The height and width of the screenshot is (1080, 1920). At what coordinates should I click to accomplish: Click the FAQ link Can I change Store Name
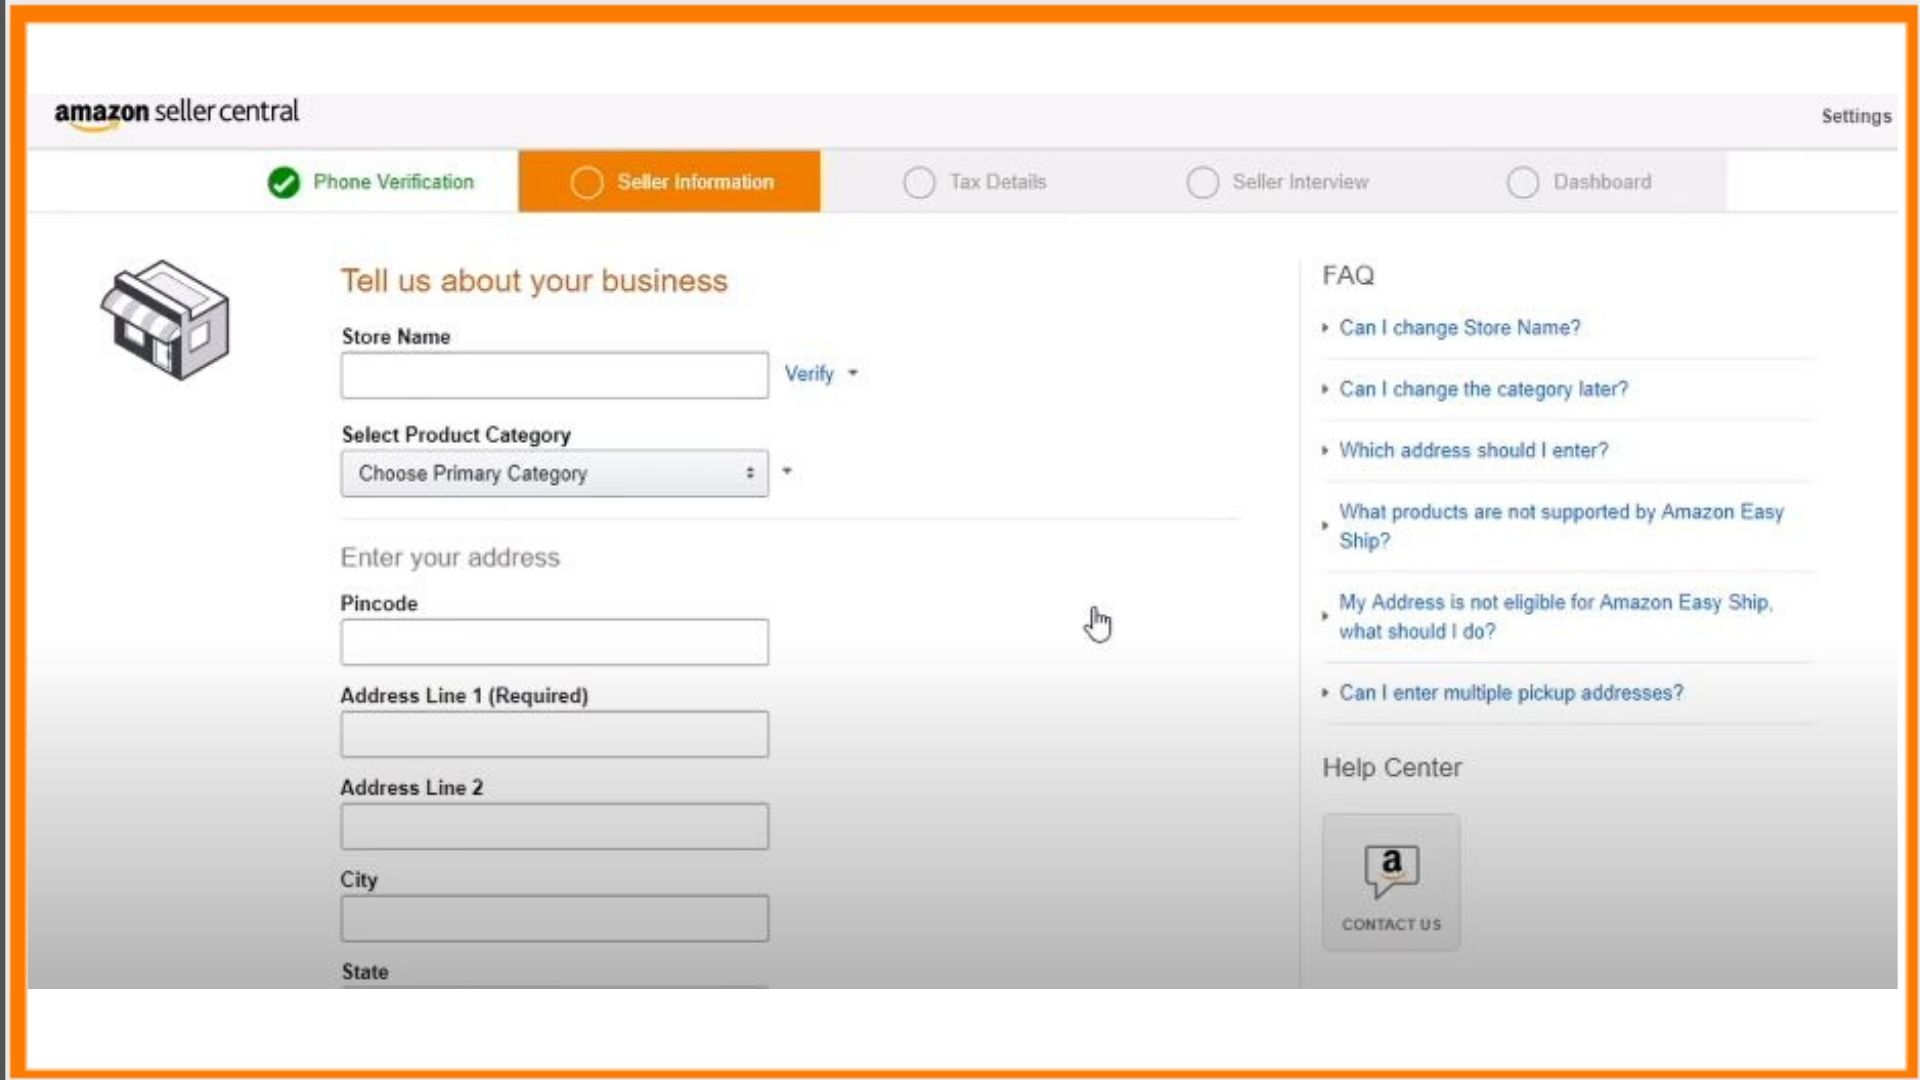[1458, 327]
